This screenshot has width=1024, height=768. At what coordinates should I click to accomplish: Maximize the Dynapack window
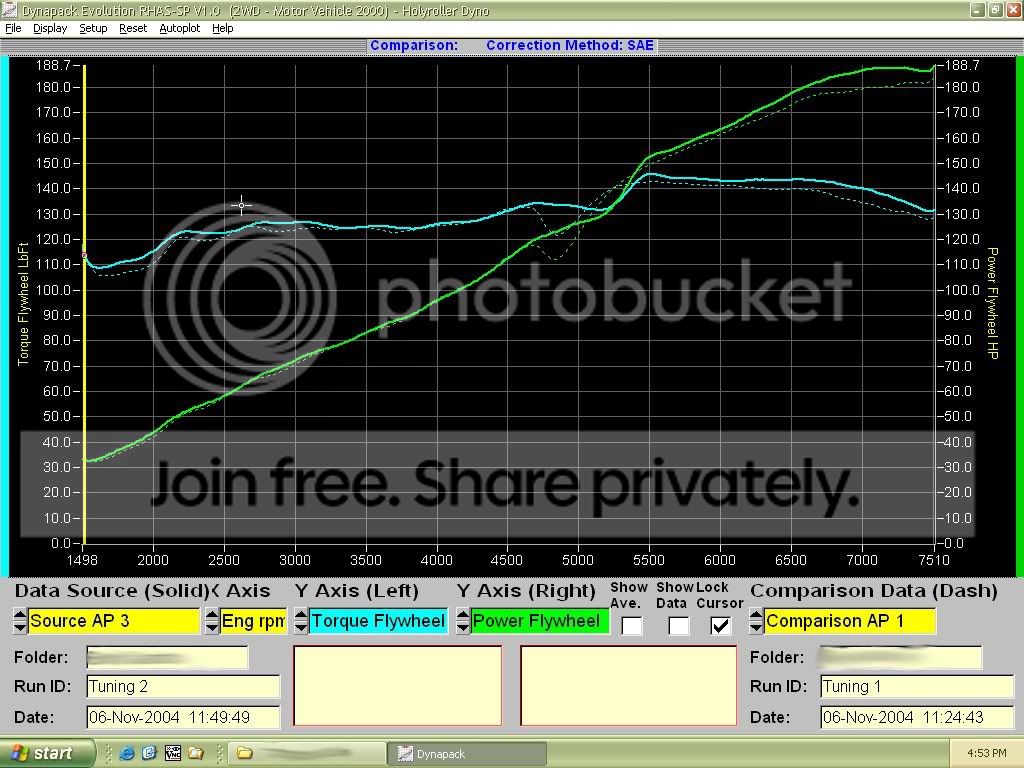click(995, 10)
